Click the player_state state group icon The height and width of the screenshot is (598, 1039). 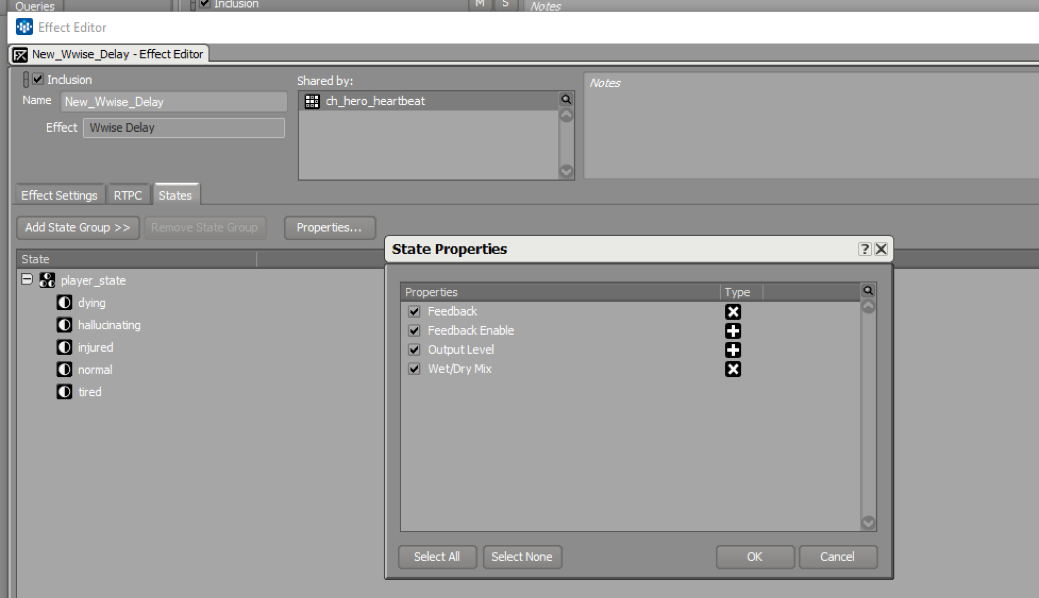point(47,280)
